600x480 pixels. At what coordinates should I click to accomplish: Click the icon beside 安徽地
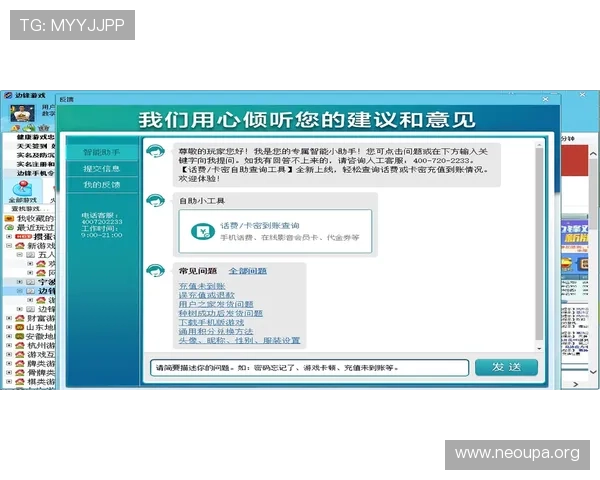click(20, 336)
